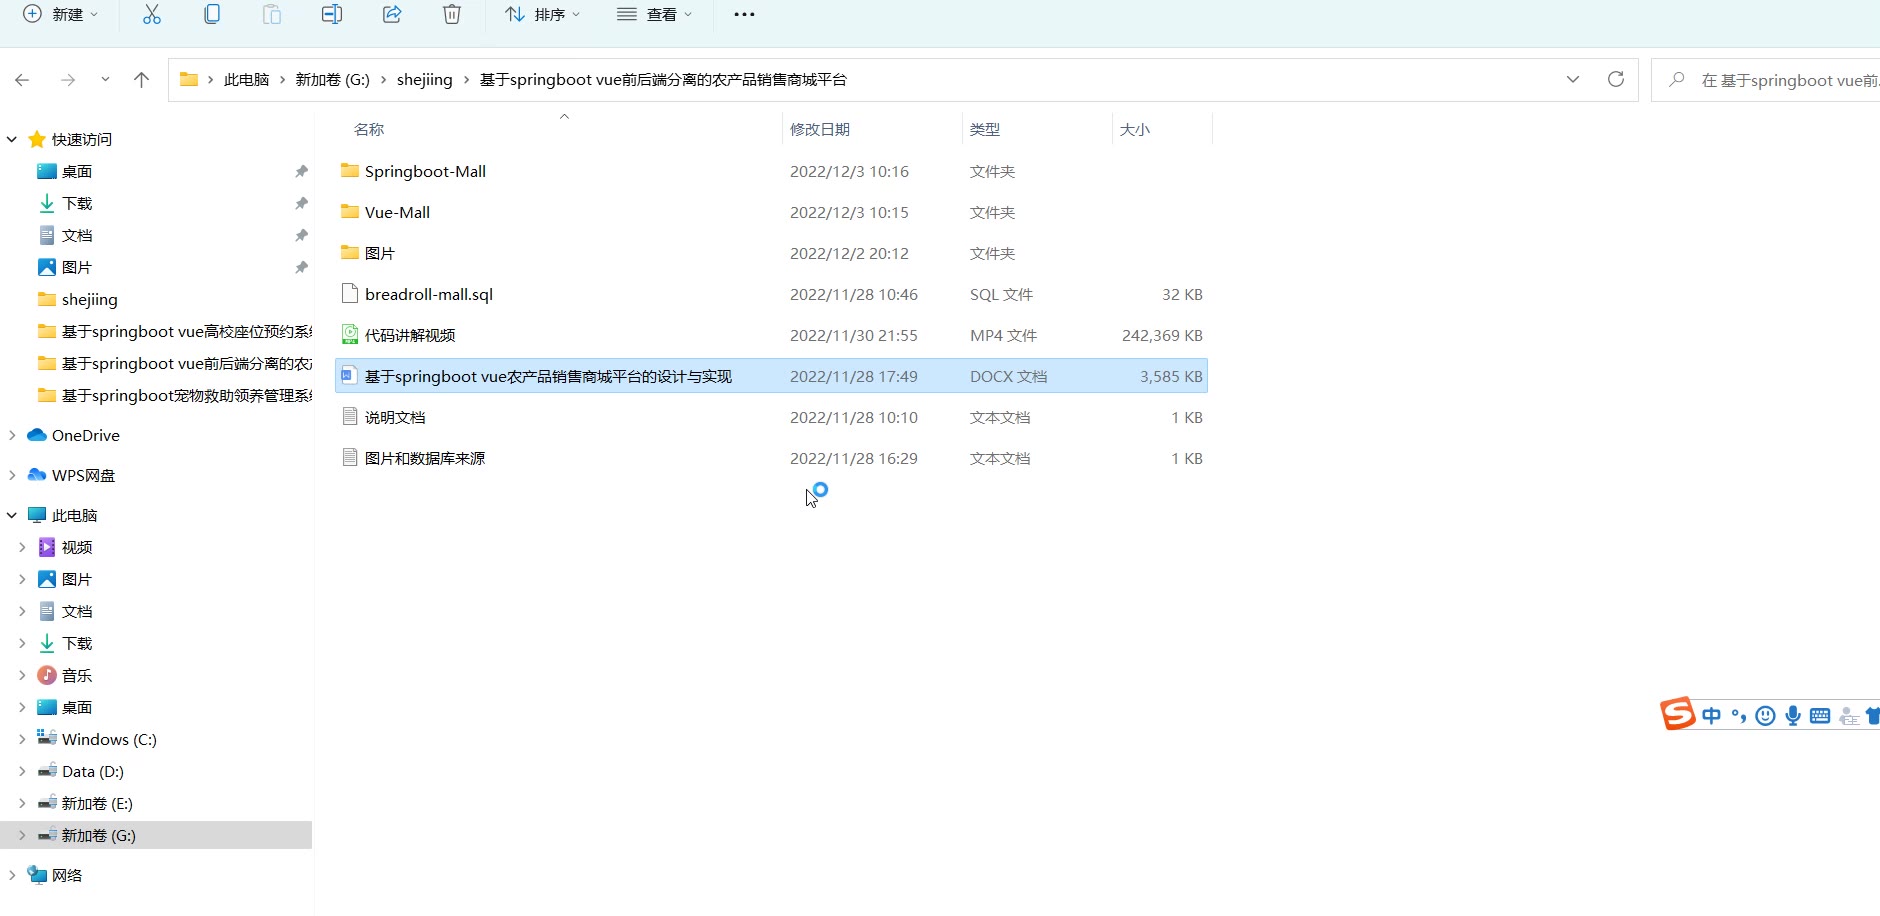Click the Sogou input method S icon
1880x916 pixels.
[1677, 714]
